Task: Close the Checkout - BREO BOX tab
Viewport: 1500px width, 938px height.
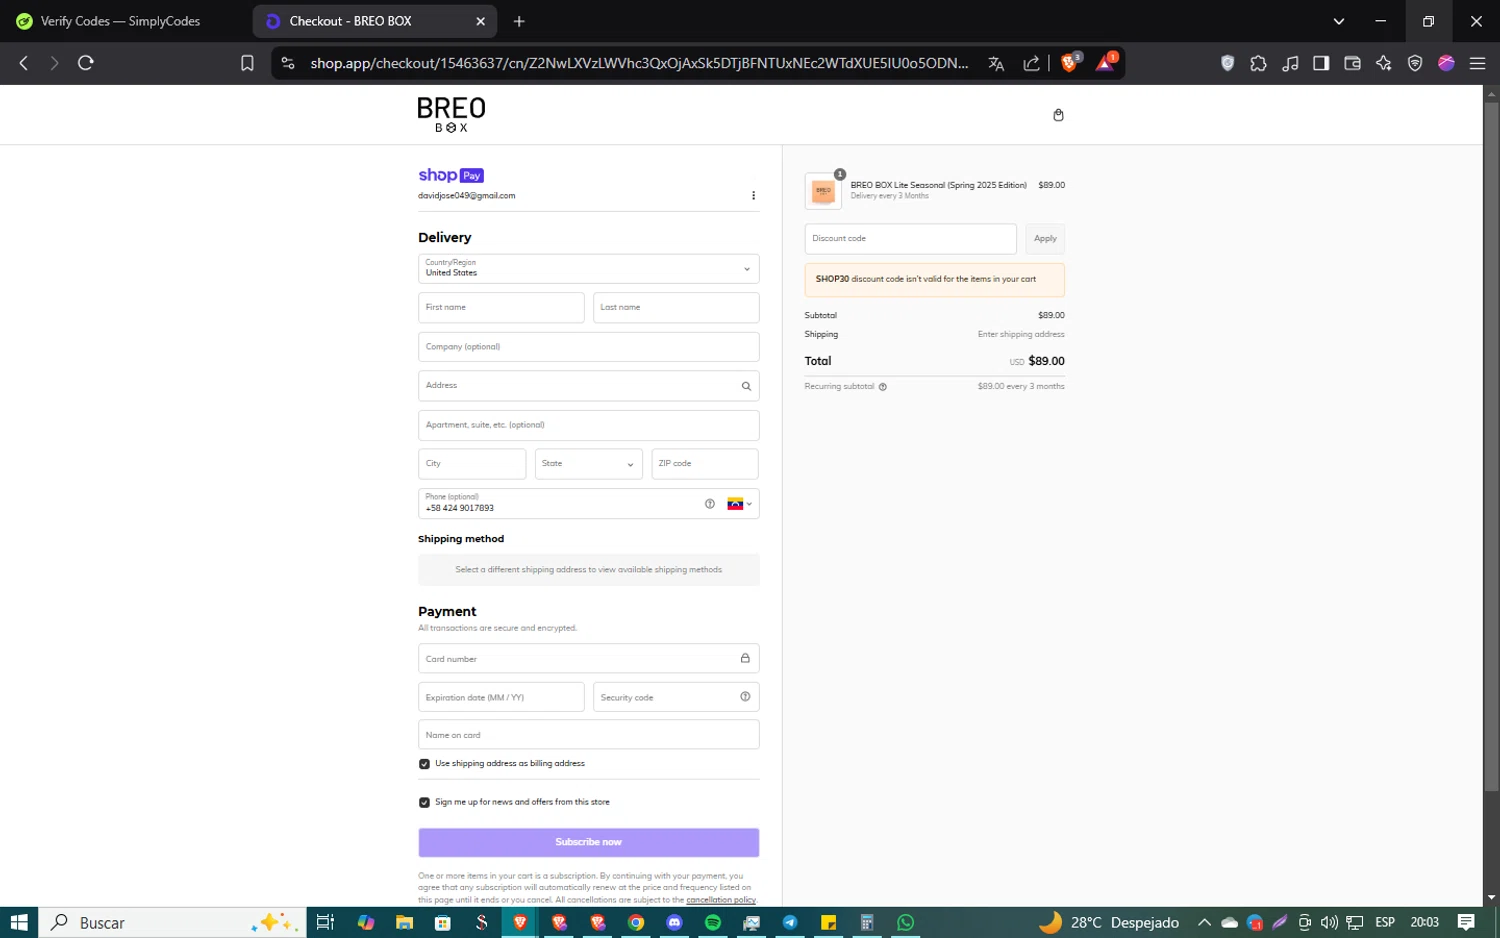Action: tap(480, 21)
